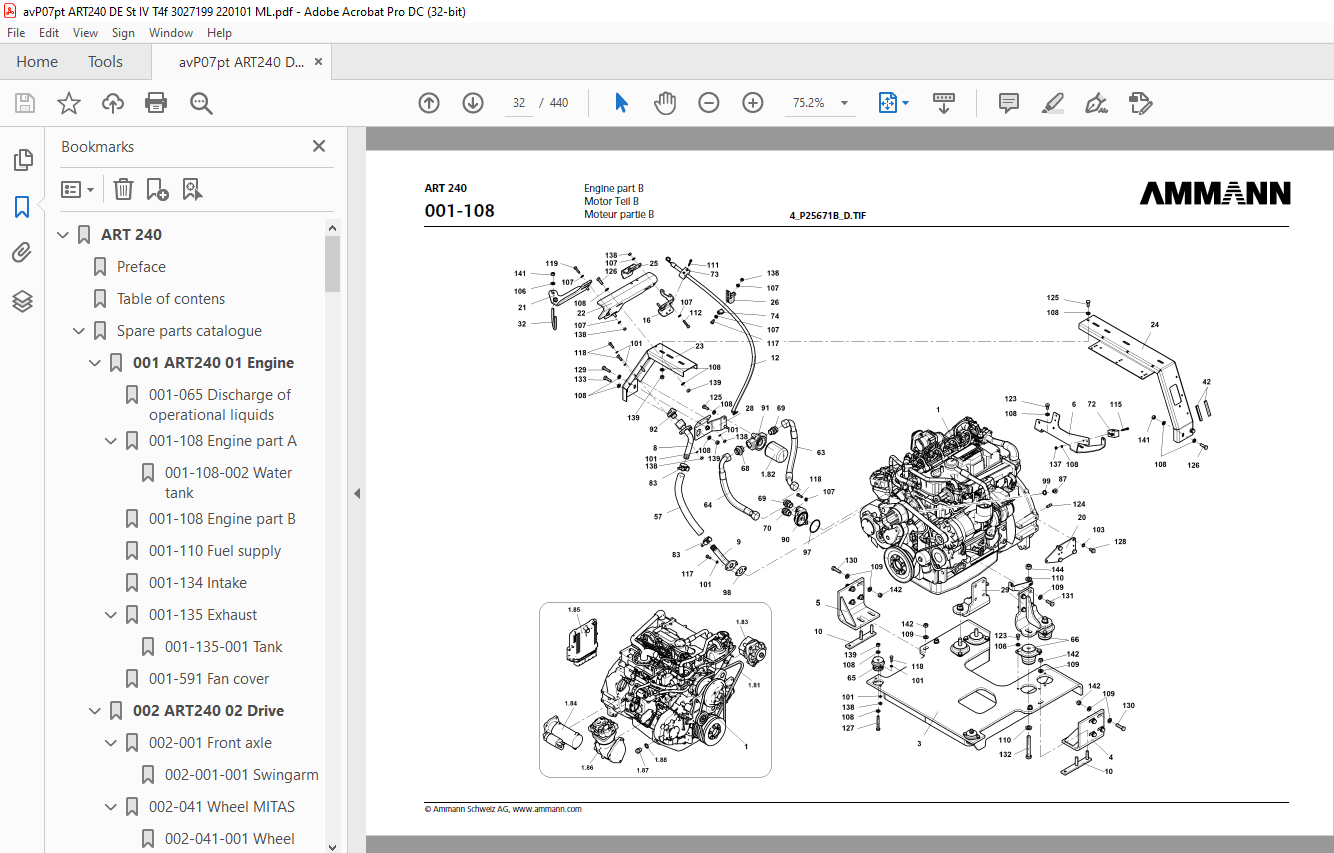
Task: Select the highlight text pen tool
Action: (1052, 103)
